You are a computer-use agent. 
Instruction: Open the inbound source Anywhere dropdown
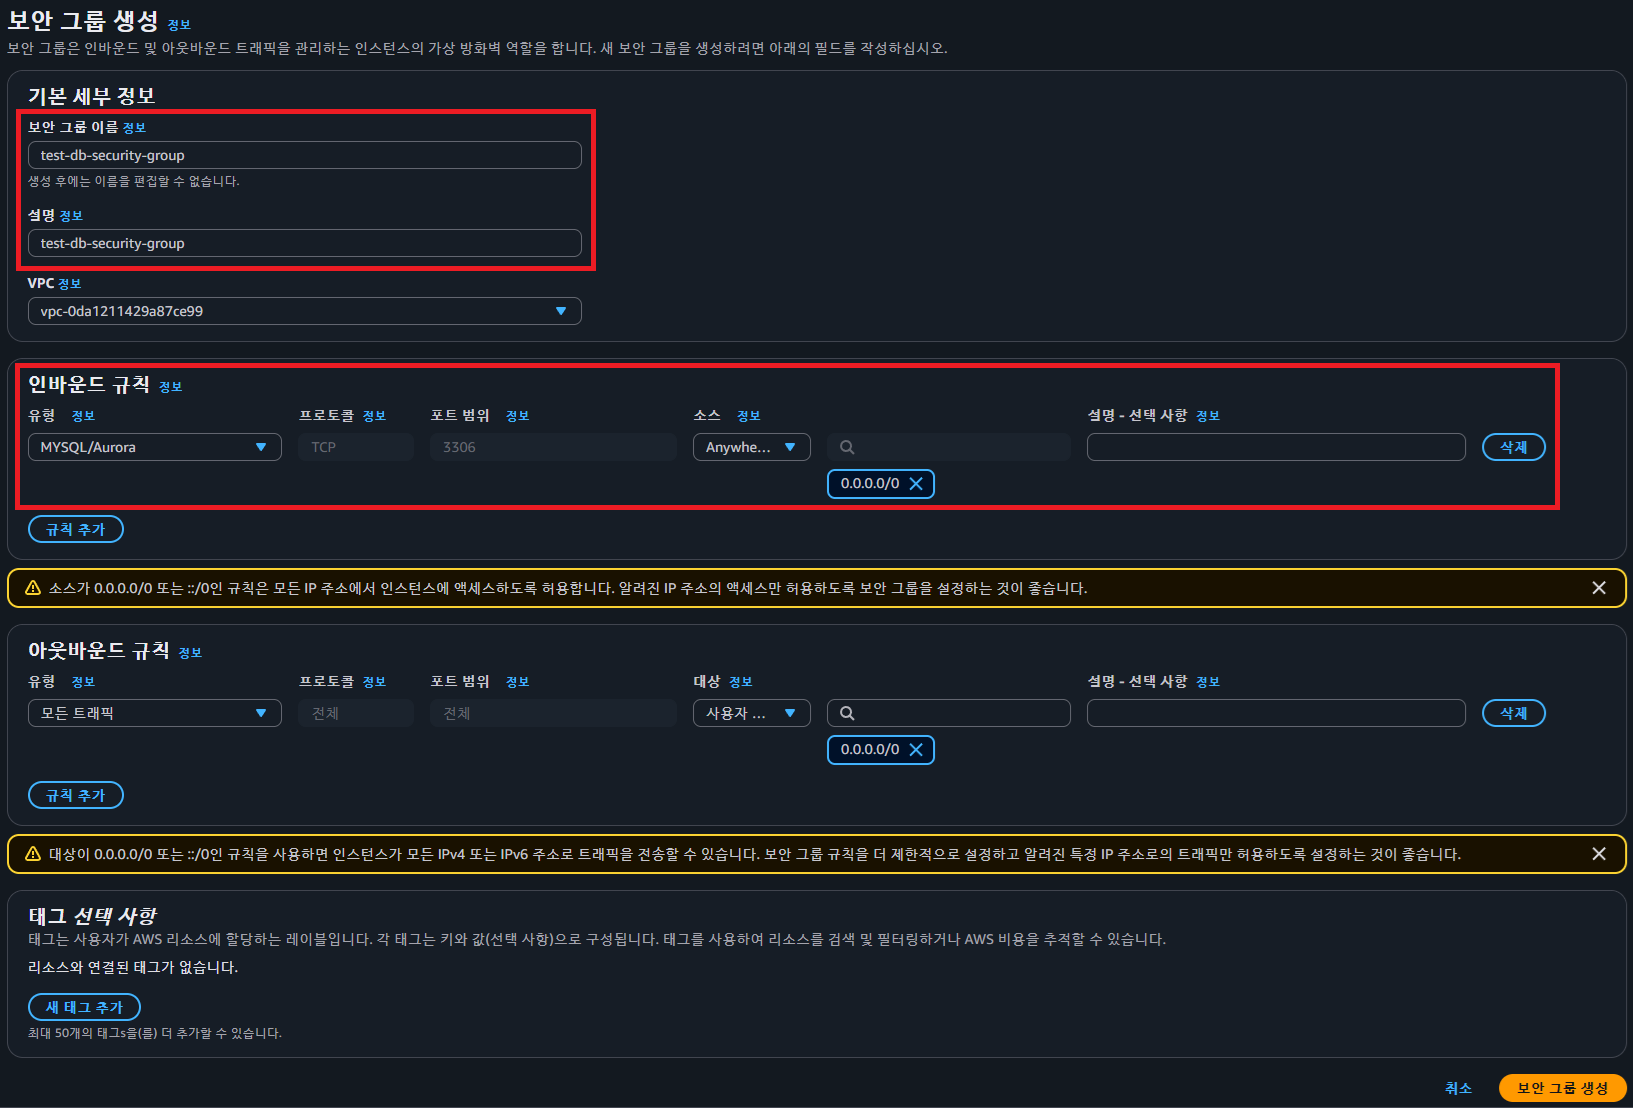click(752, 447)
